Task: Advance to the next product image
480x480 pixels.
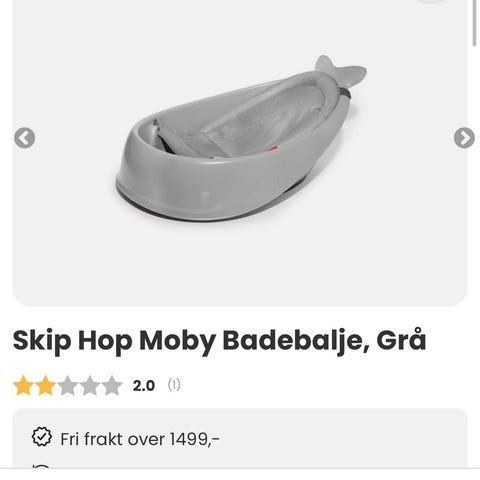Action: click(x=464, y=138)
